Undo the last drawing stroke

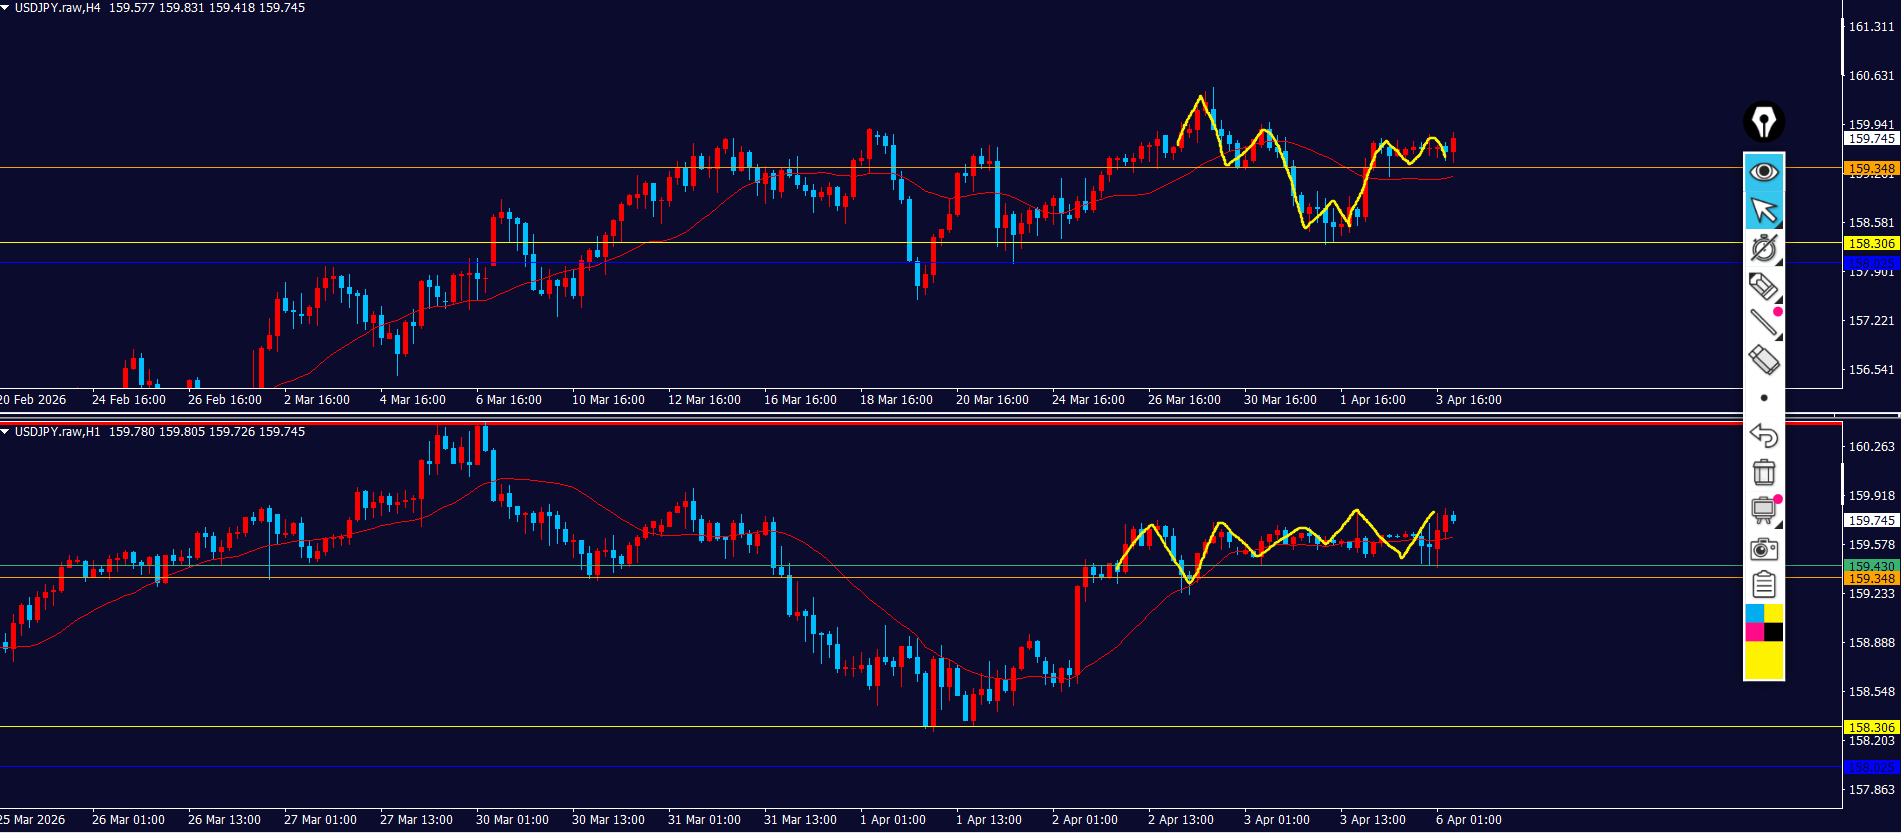(1763, 435)
